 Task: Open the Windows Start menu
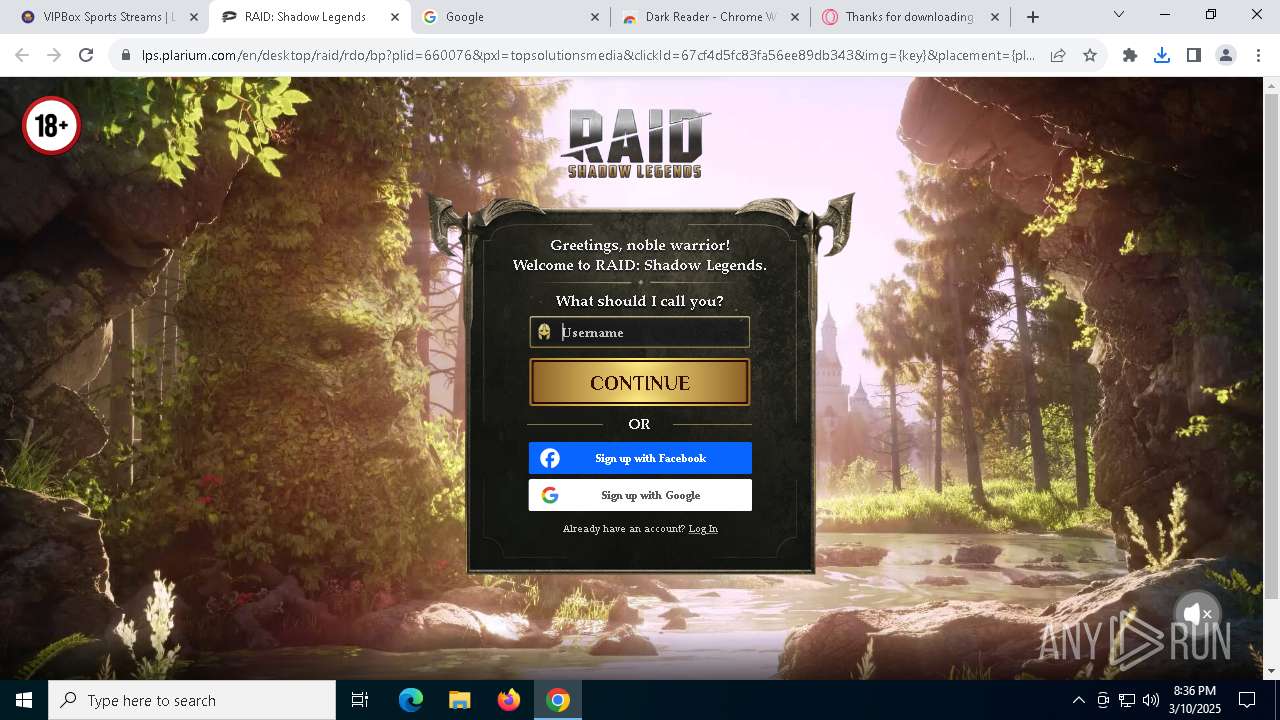pyautogui.click(x=24, y=700)
